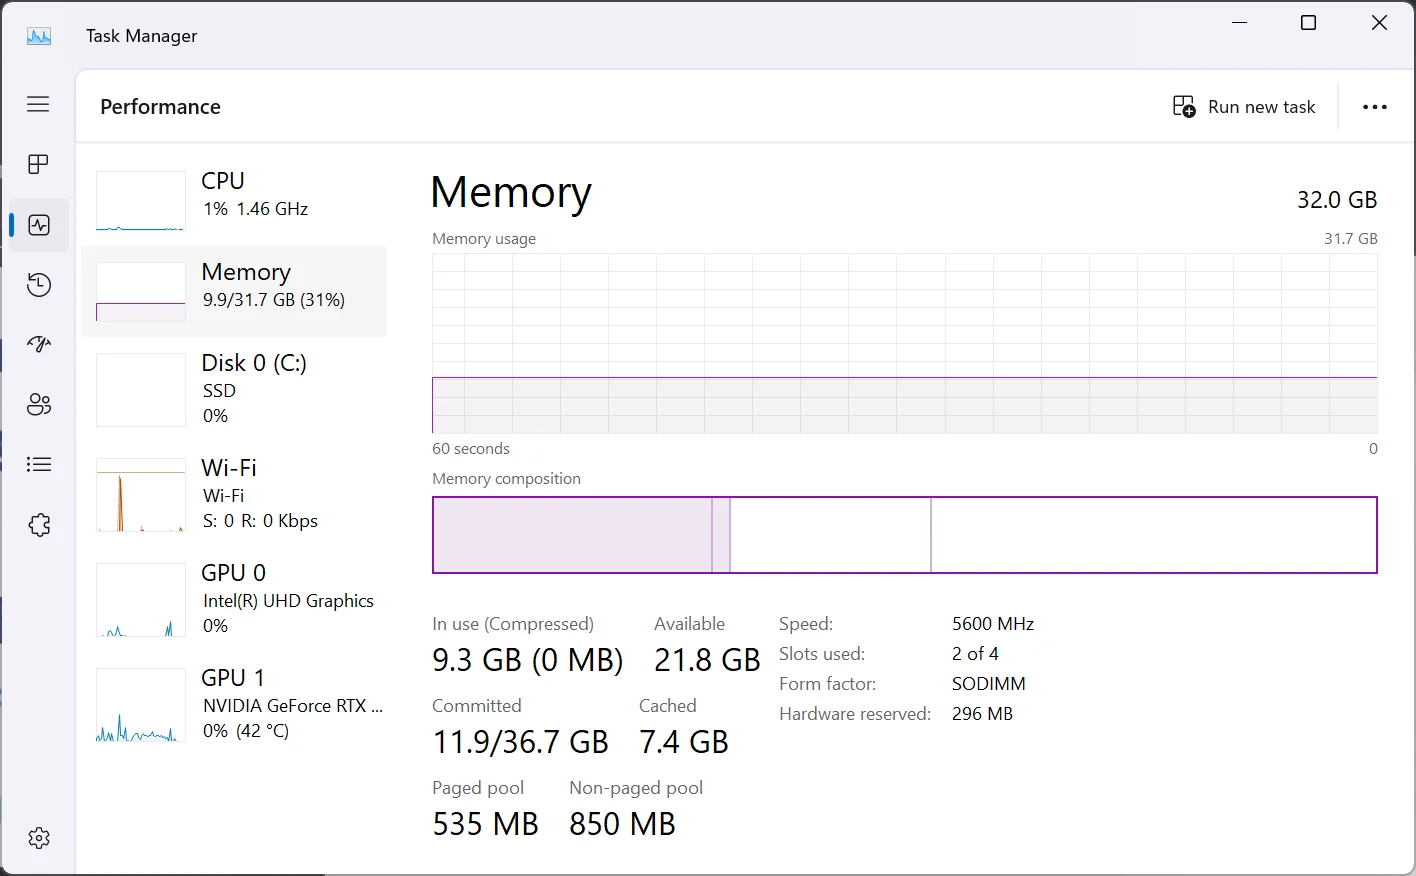Click the 21.8 GB available value
This screenshot has height=876, width=1416.
click(x=707, y=660)
